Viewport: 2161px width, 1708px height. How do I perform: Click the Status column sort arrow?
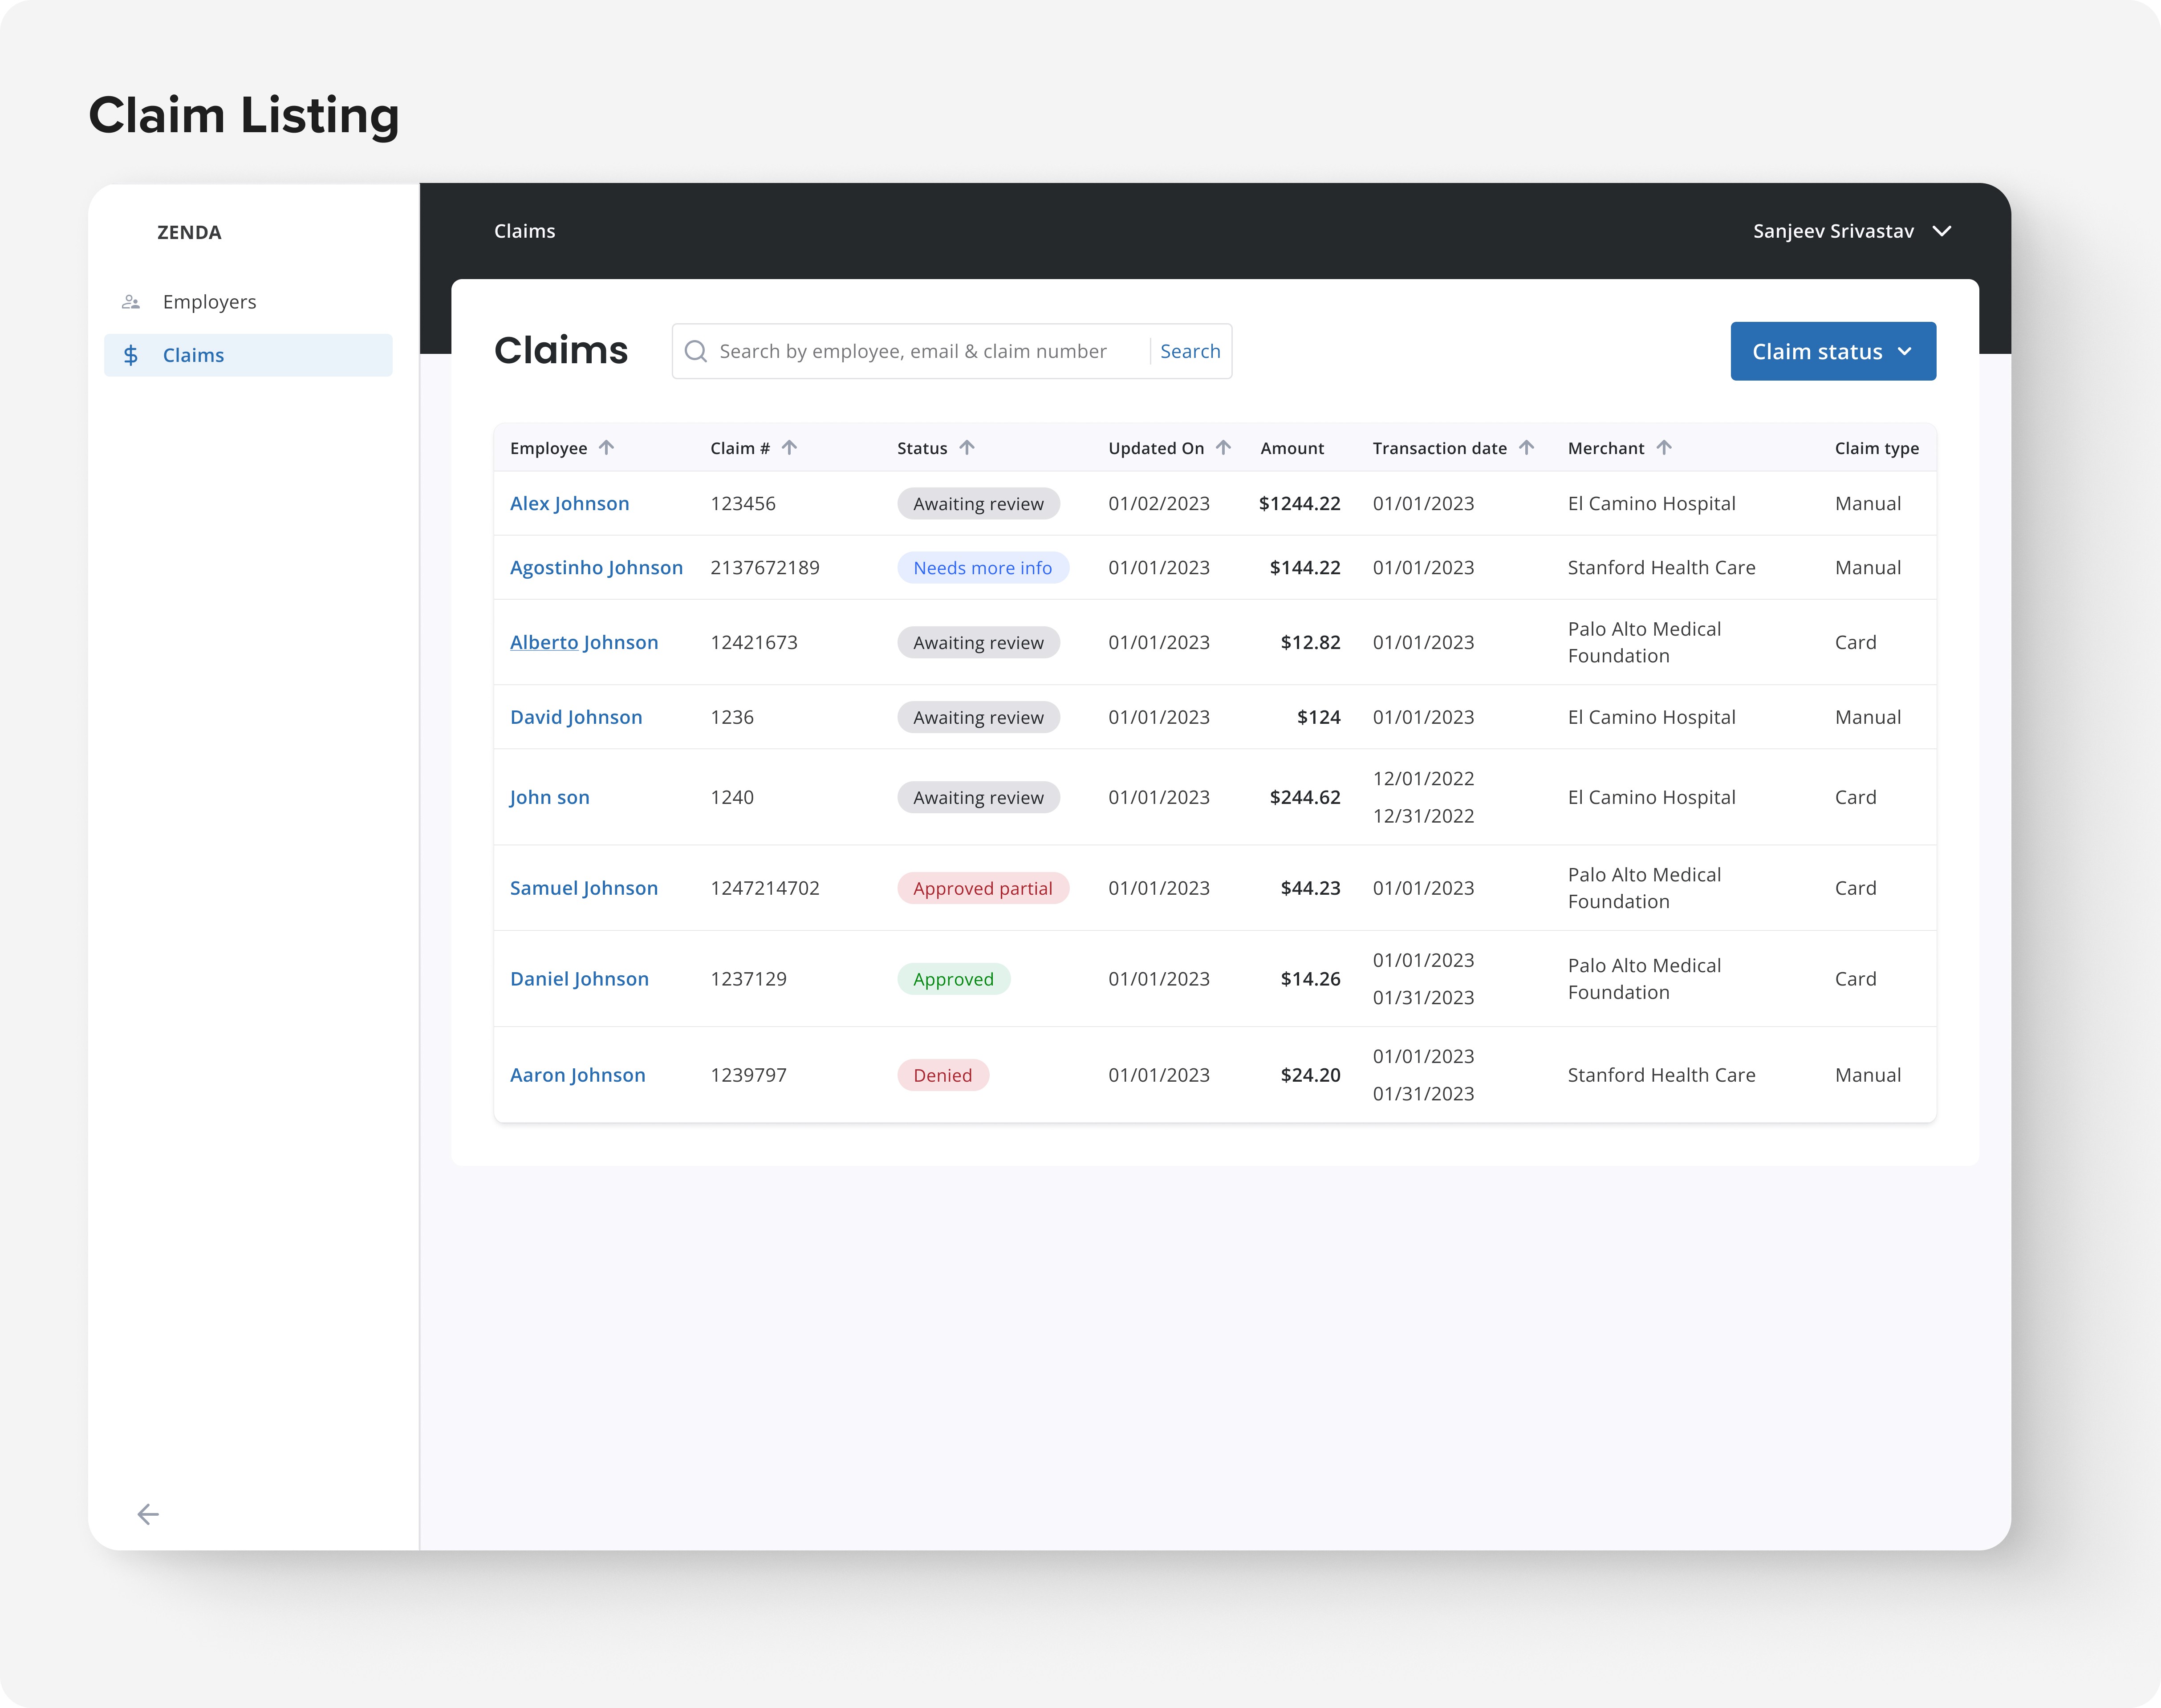point(966,448)
